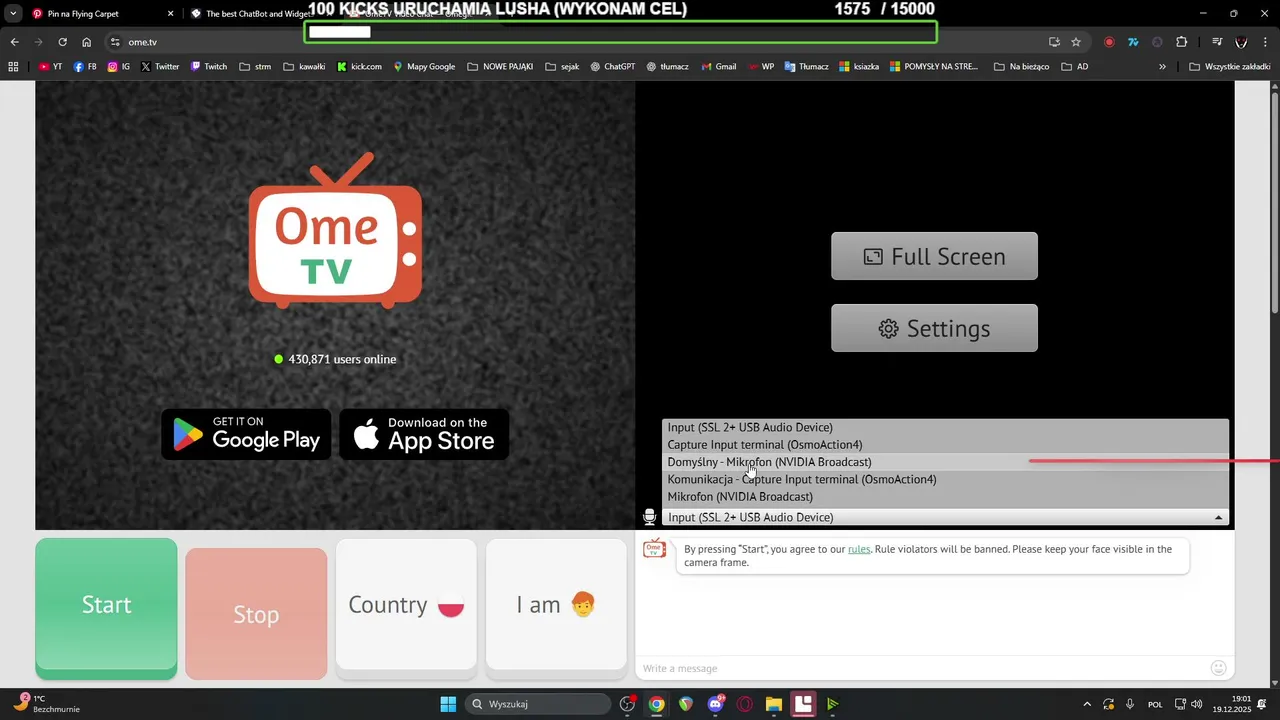Open the "I am" gender selector
The image size is (1280, 720).
[x=556, y=605]
